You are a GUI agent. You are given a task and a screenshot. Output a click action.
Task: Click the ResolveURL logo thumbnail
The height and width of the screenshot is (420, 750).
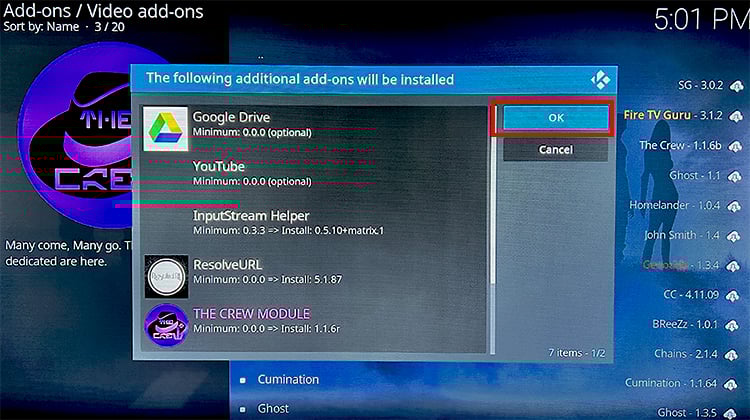[x=166, y=276]
